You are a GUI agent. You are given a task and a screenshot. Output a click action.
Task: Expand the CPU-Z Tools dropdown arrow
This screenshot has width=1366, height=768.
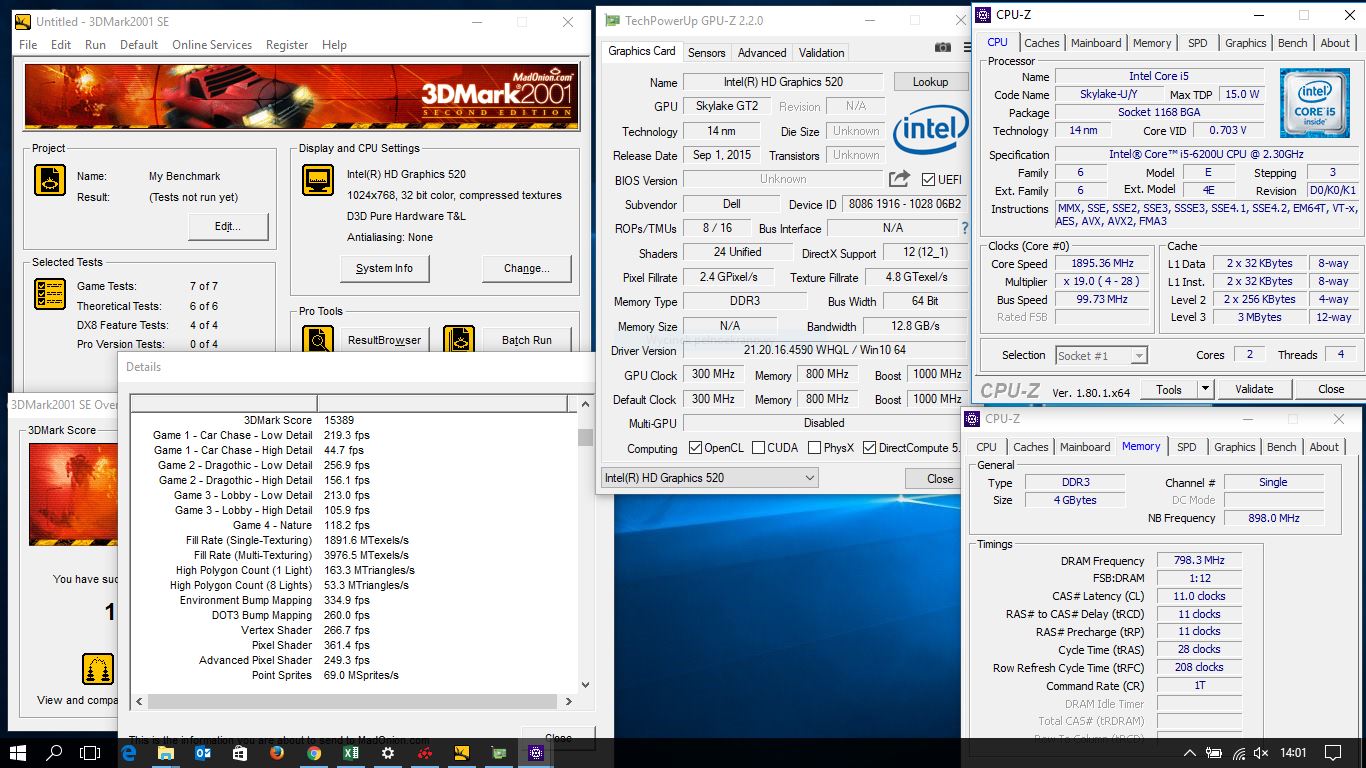coord(1205,389)
